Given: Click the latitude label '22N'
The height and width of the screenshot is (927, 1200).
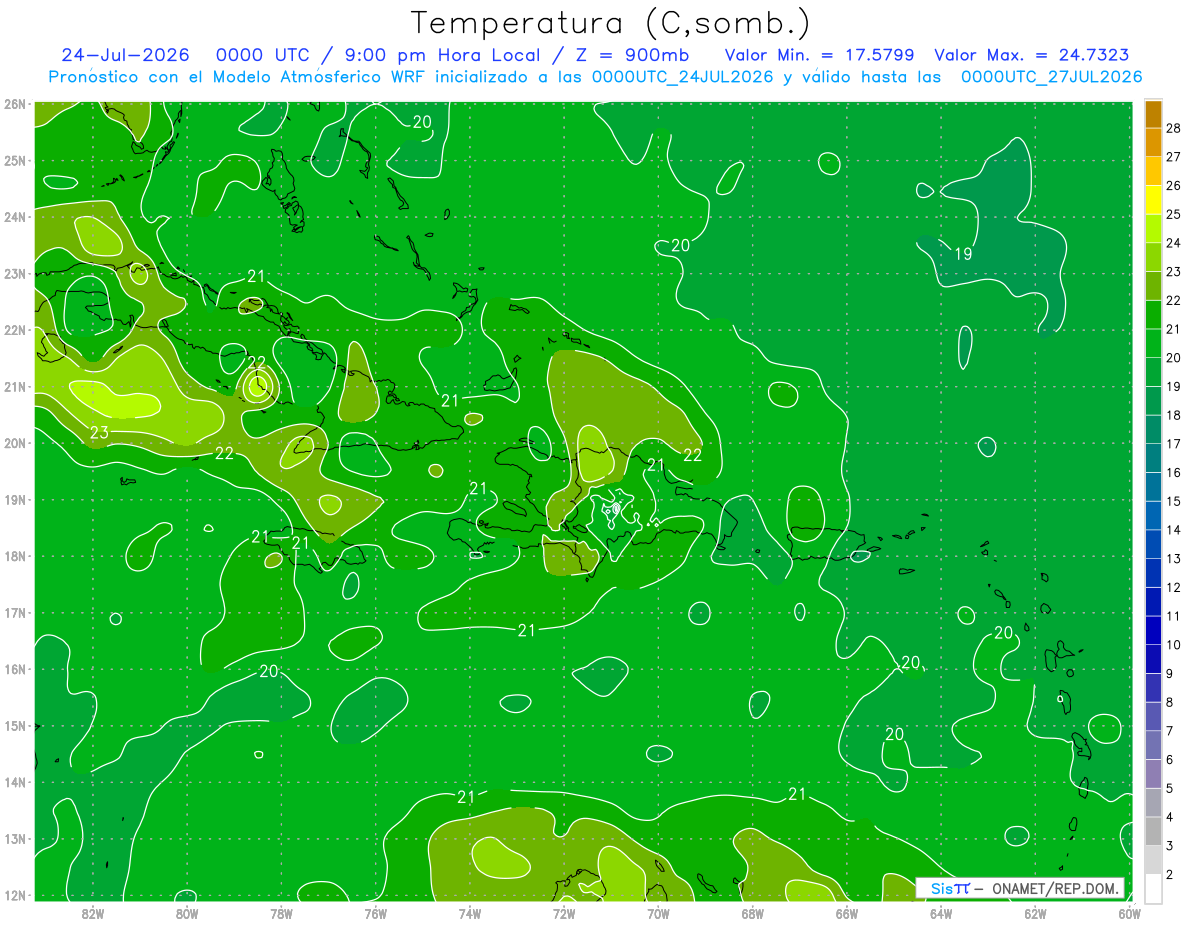Looking at the screenshot, I should point(14,330).
